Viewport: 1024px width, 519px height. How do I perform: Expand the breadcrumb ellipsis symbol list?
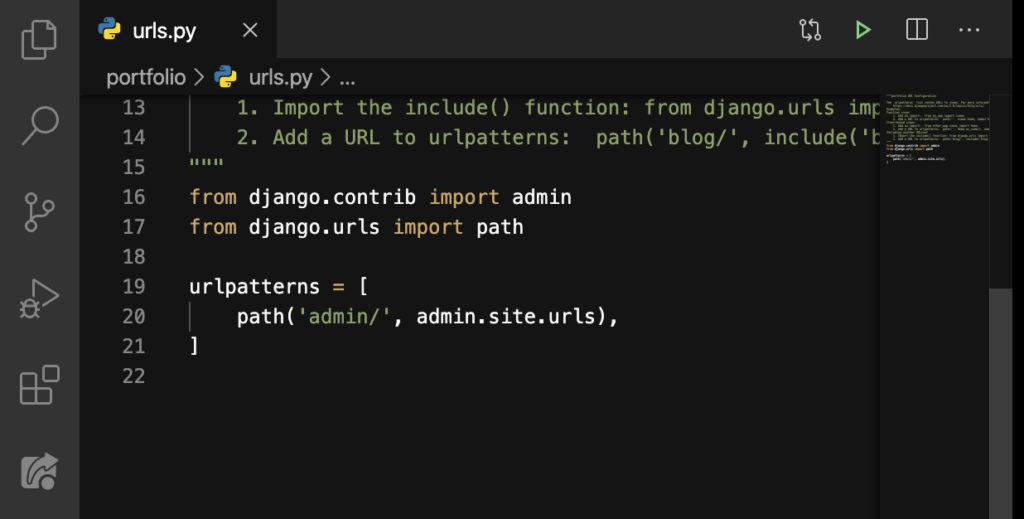(x=347, y=78)
